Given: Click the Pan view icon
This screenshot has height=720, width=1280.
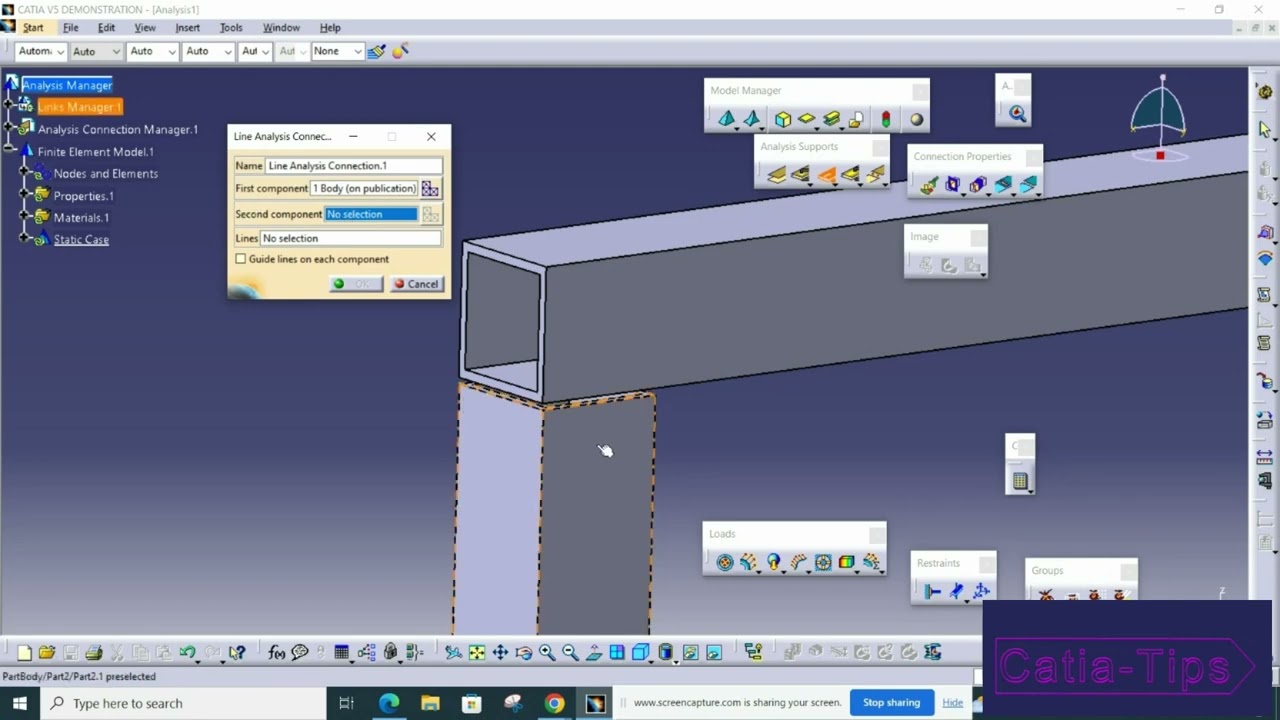Looking at the screenshot, I should click(500, 653).
